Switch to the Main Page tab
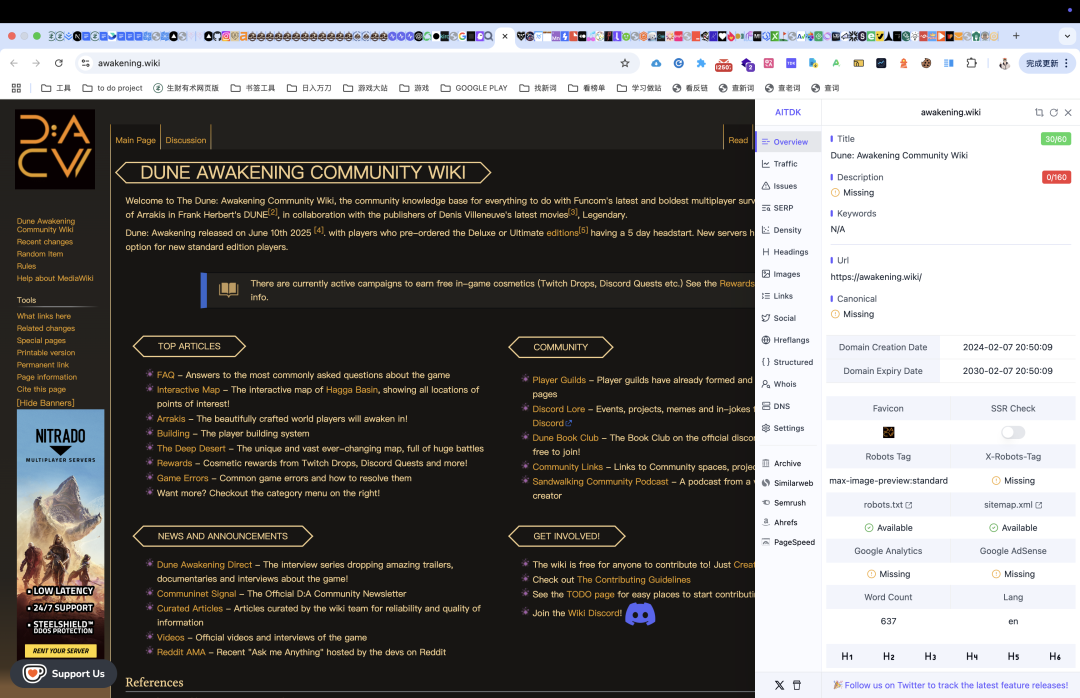Screen dimensions: 1080x698 click(x=136, y=140)
